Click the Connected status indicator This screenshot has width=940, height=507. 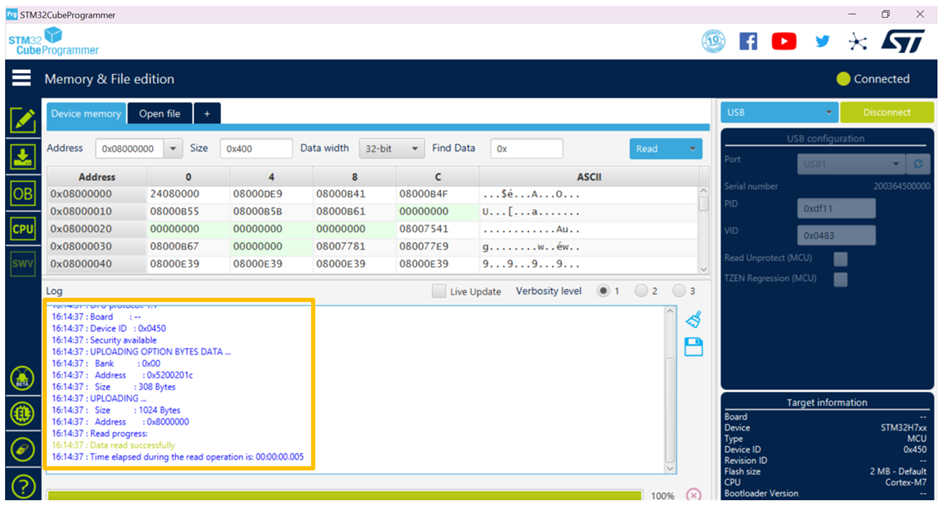tap(873, 79)
